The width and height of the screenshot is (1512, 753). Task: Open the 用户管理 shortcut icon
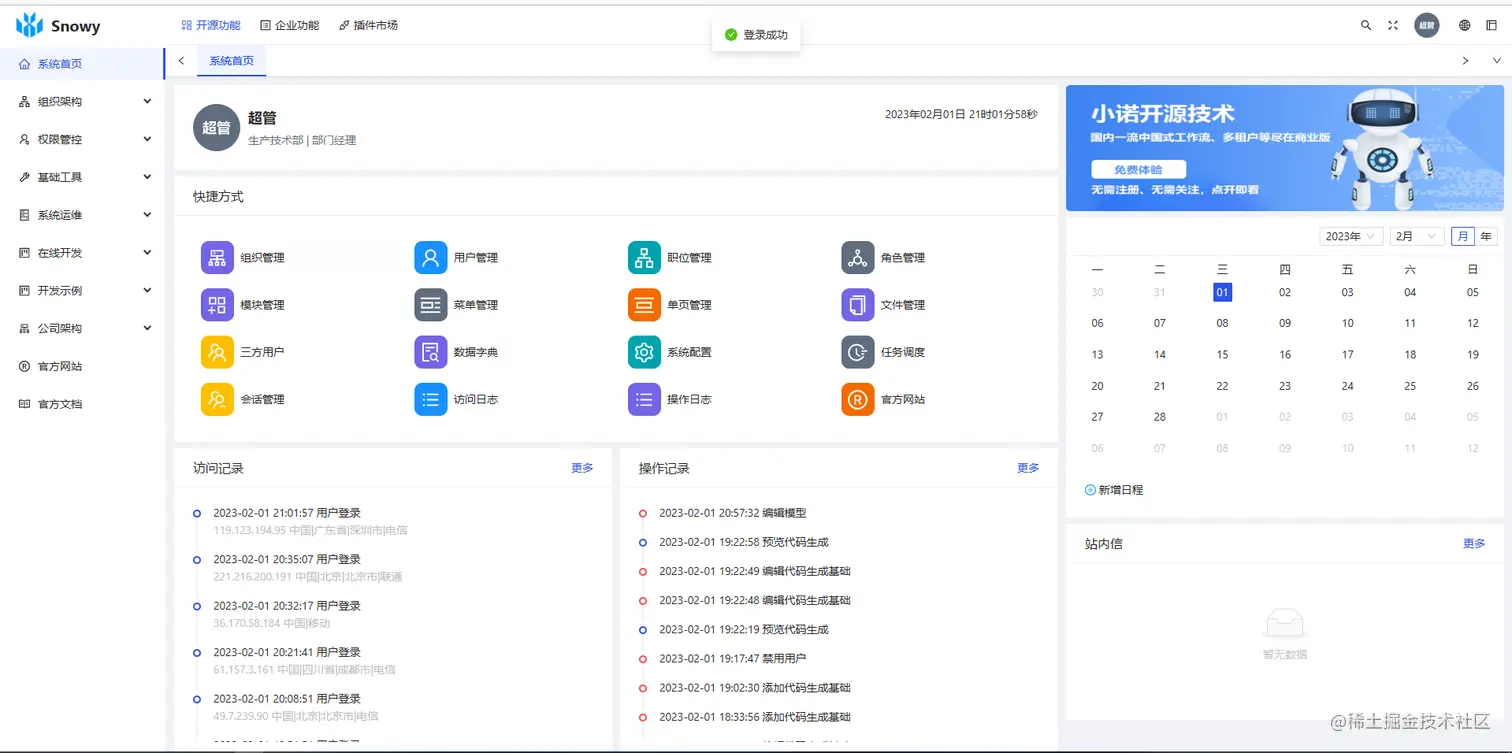pyautogui.click(x=430, y=257)
